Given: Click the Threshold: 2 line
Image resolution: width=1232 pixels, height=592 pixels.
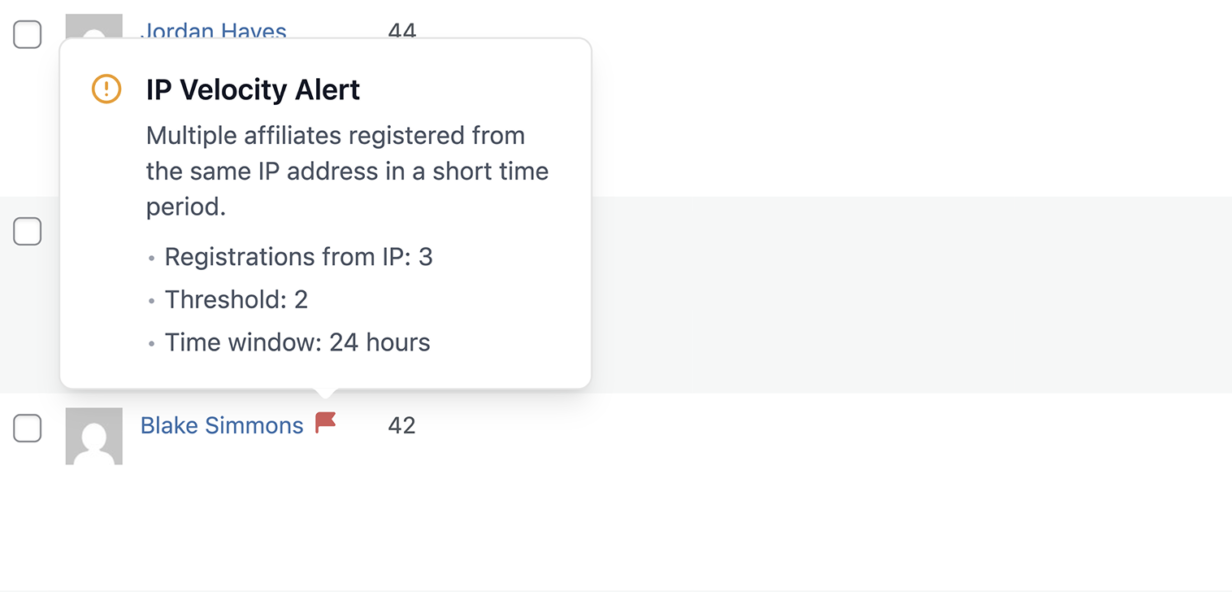Looking at the screenshot, I should tap(237, 299).
